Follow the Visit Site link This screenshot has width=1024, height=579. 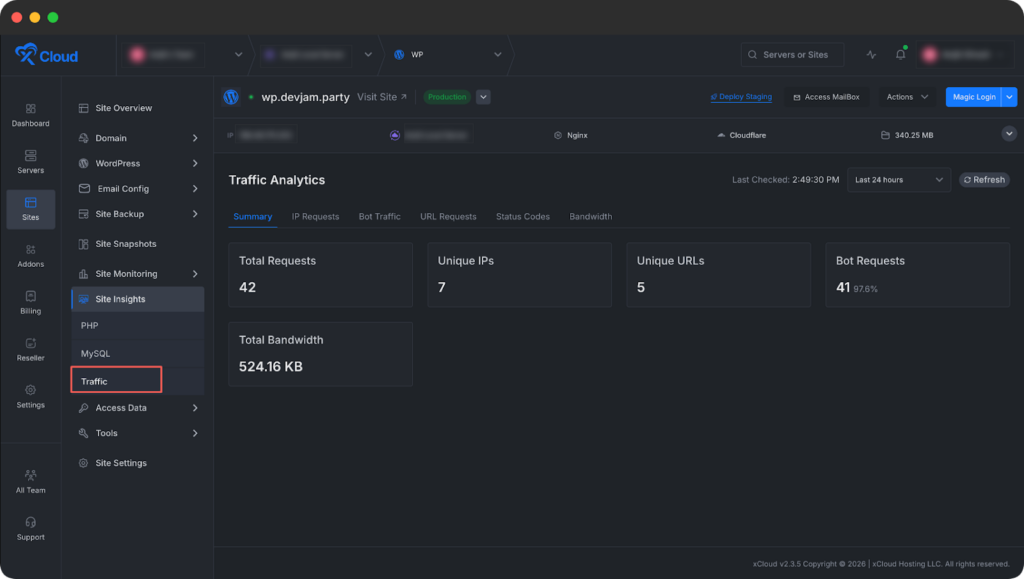pos(382,97)
